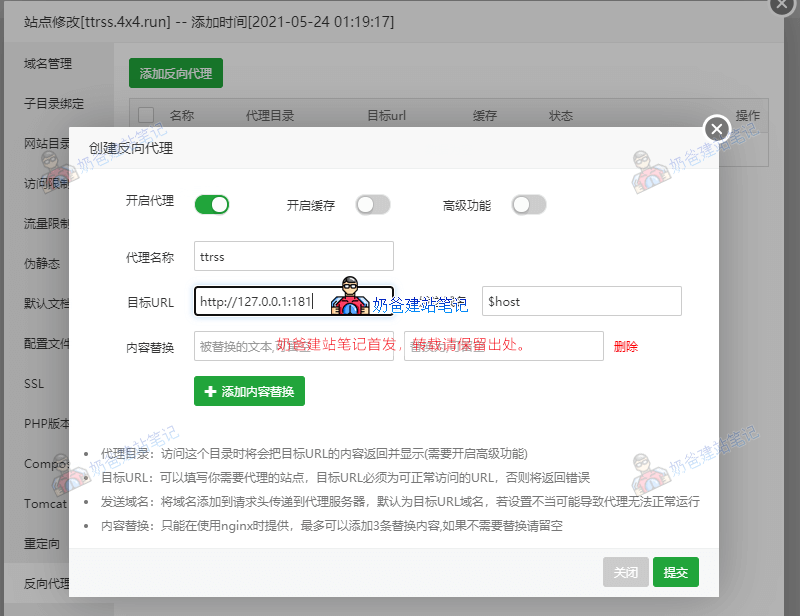Image resolution: width=800 pixels, height=616 pixels.
Task: Click the red 删除 delete link
Action: 625,348
